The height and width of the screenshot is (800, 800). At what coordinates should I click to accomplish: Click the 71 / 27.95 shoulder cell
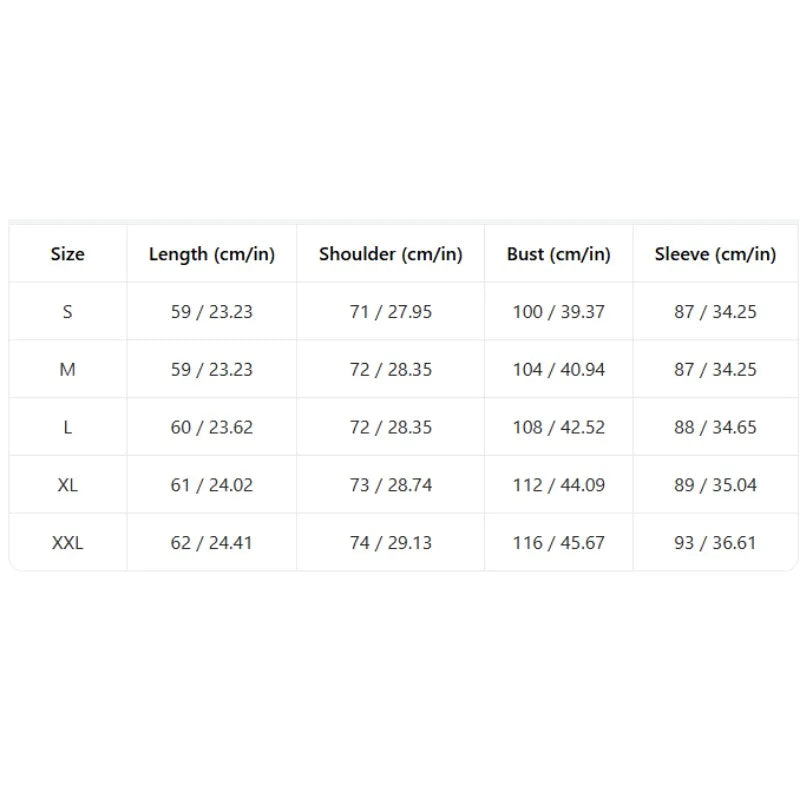391,311
